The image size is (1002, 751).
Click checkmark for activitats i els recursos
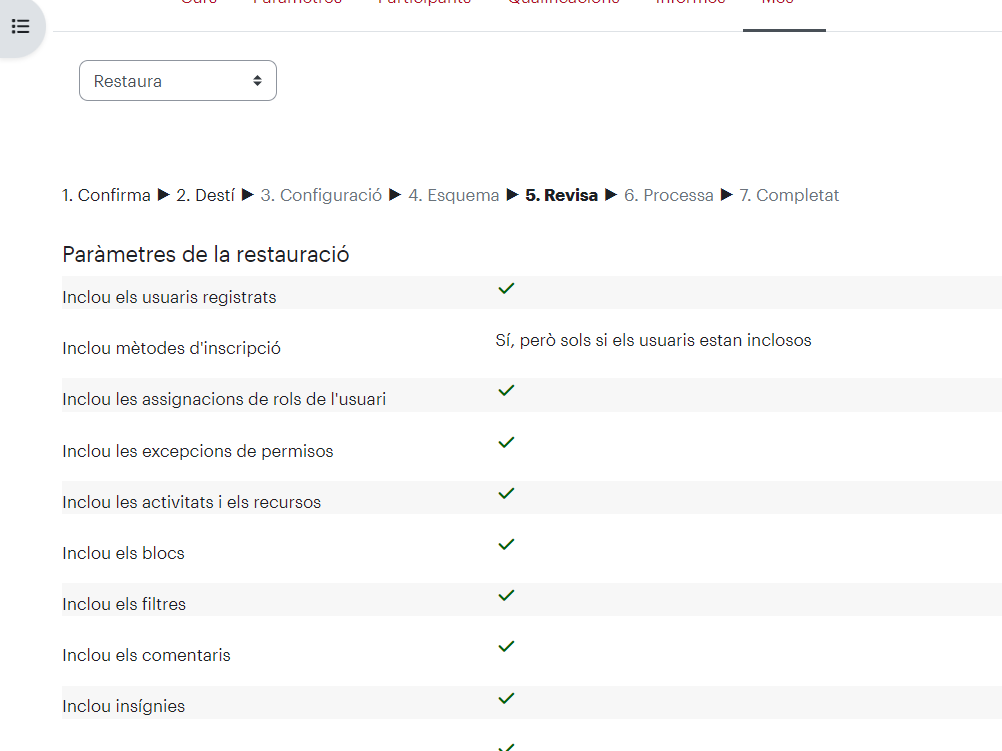coord(506,493)
